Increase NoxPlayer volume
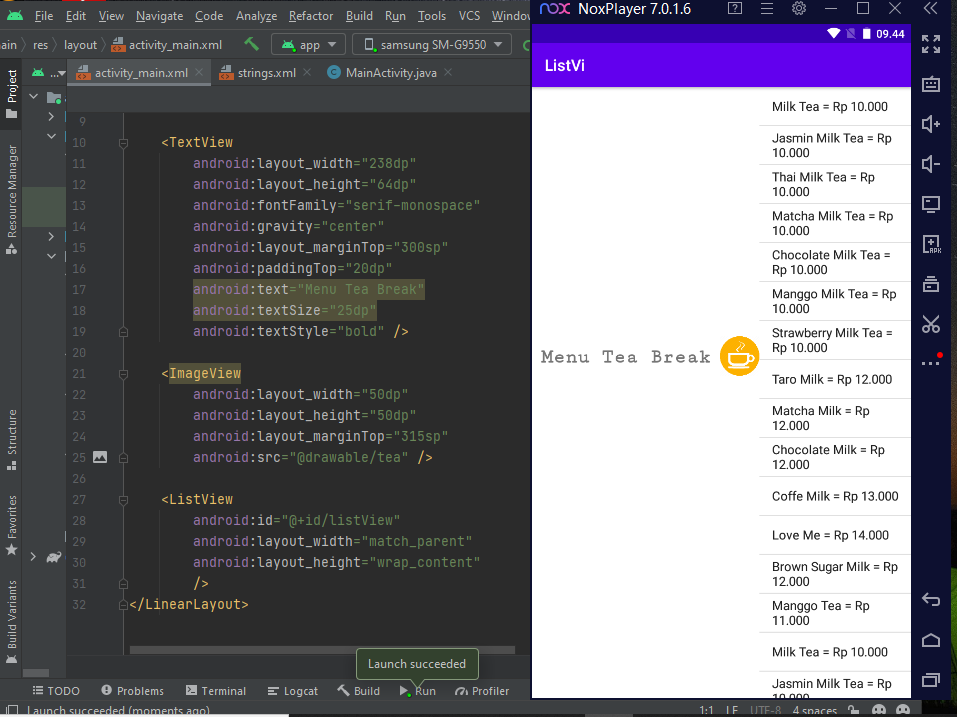 coord(931,124)
